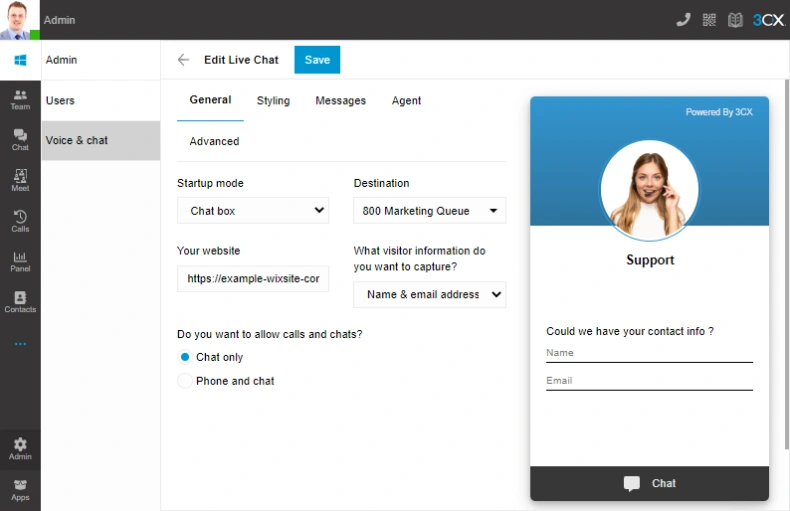Open the dialer phone icon in header
This screenshot has width=790, height=511.
pos(683,20)
